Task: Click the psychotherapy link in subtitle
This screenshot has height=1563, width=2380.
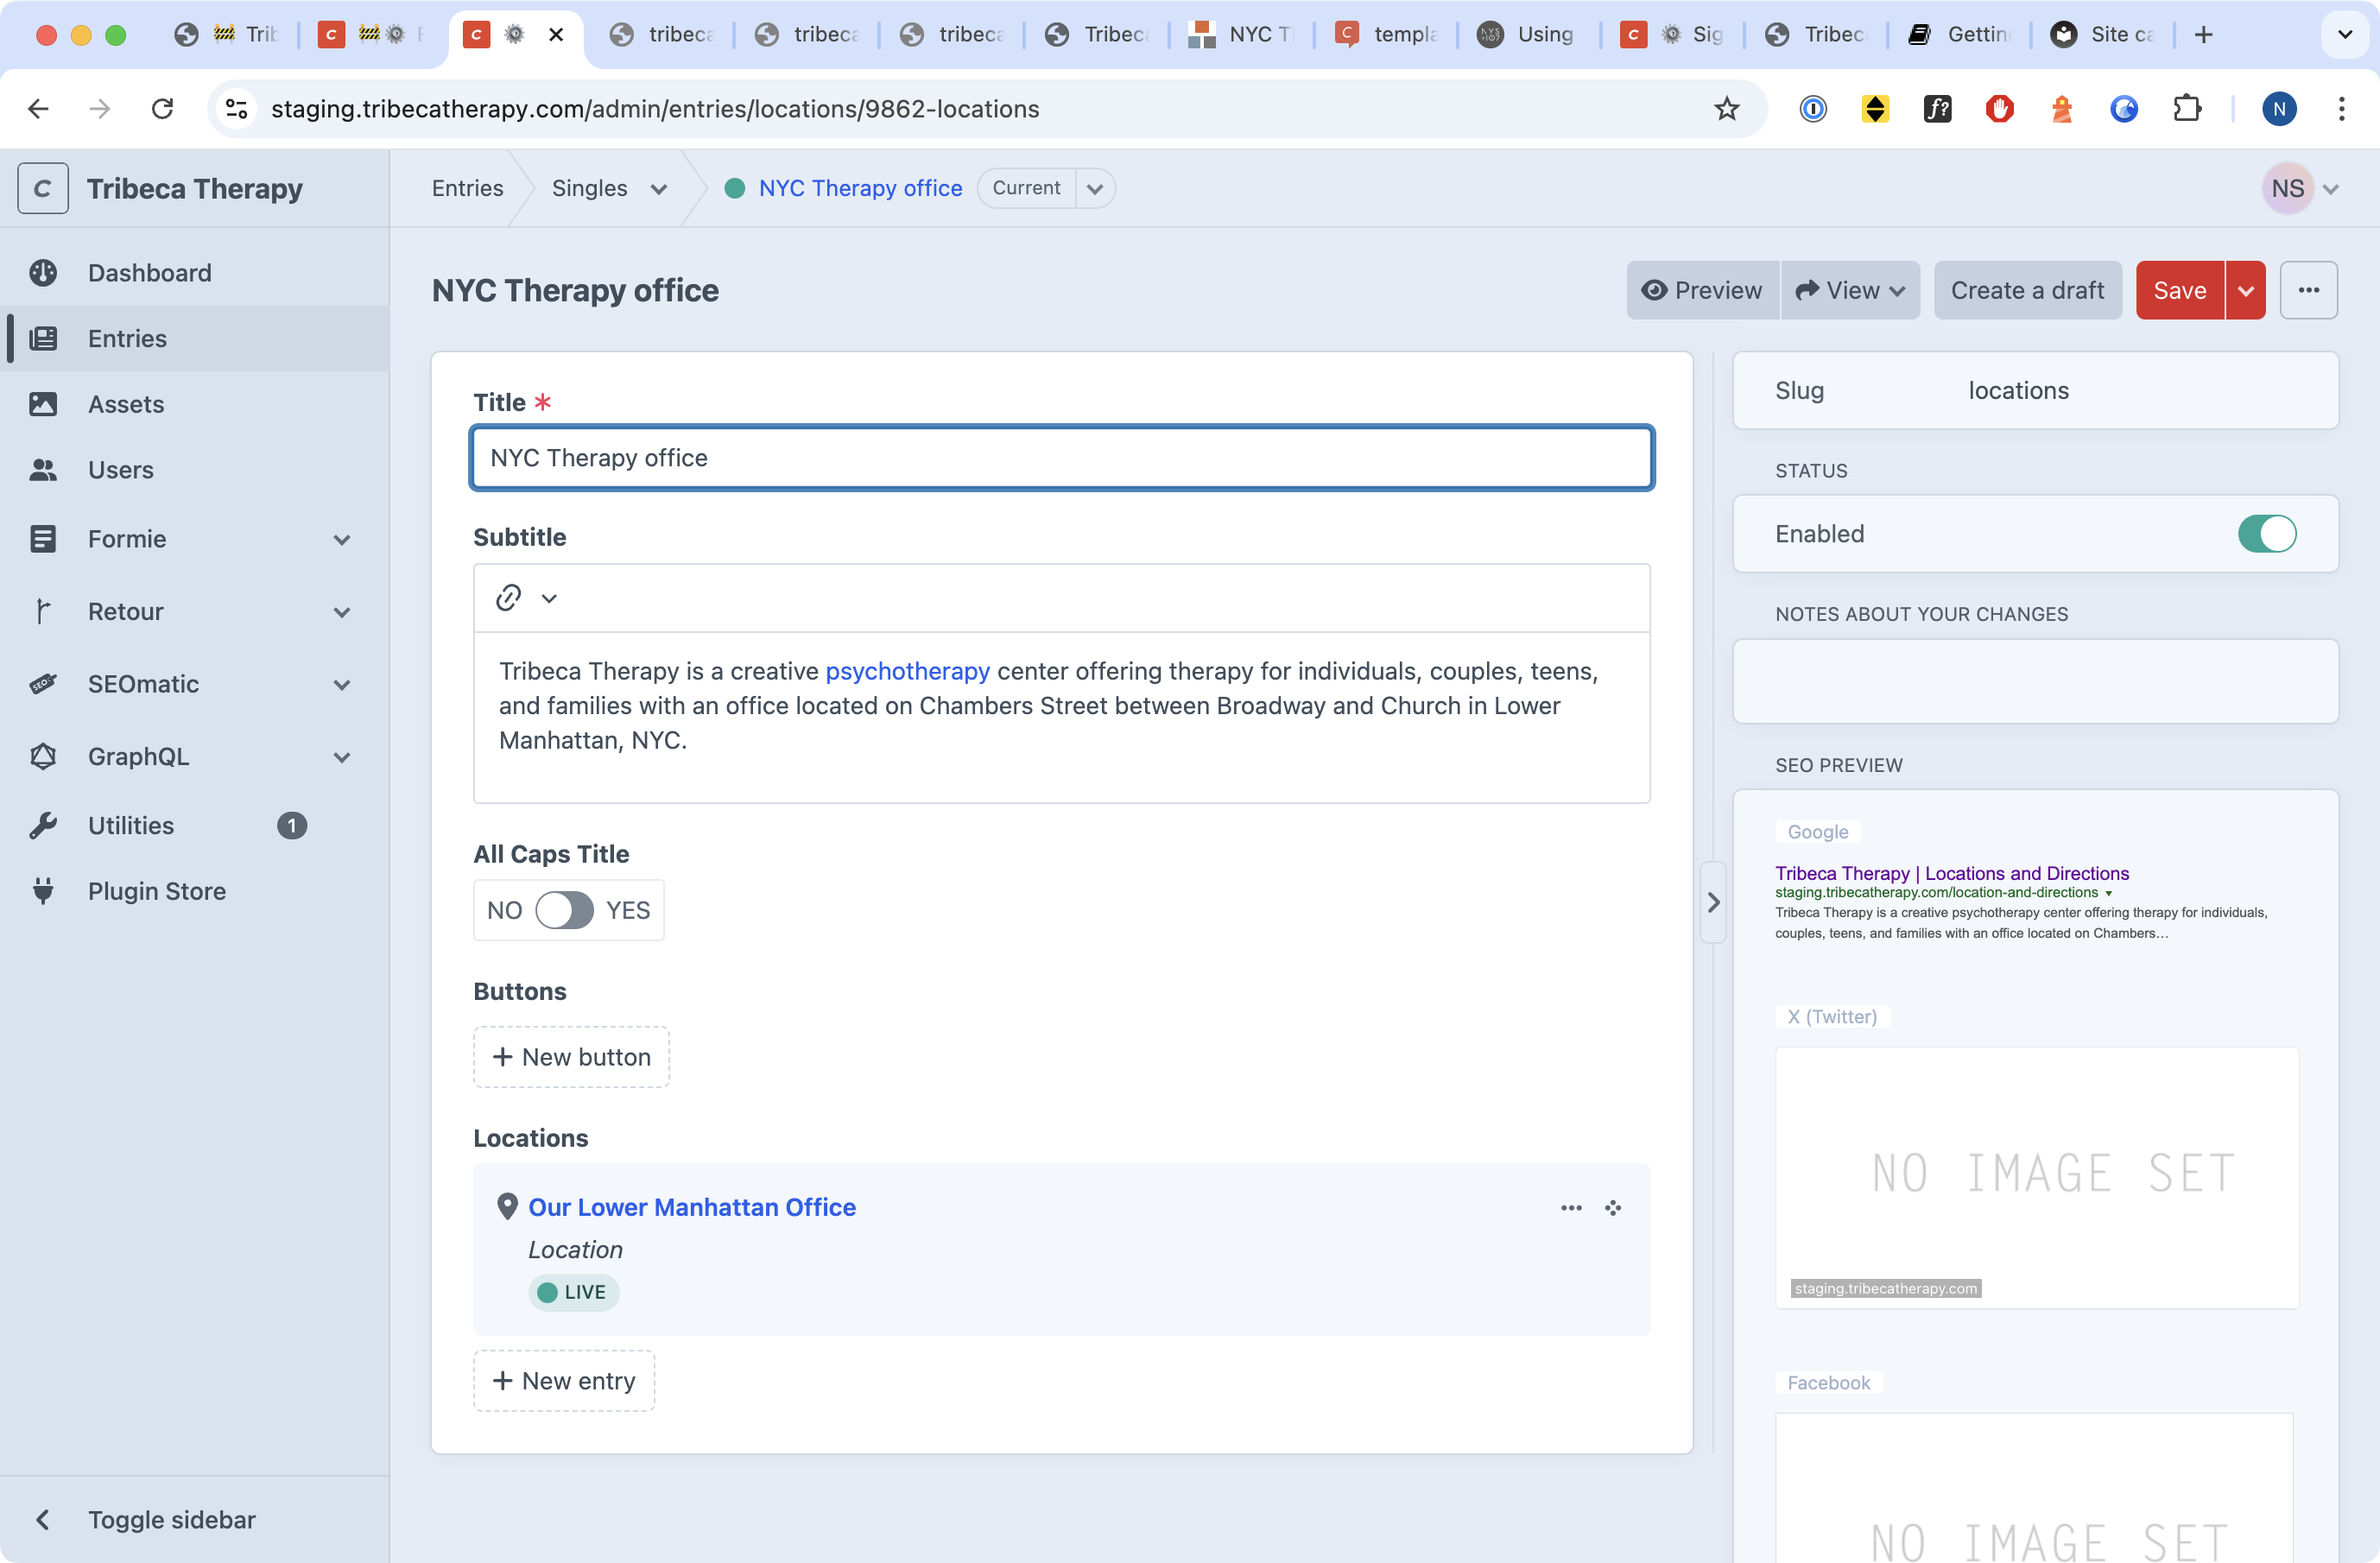Action: coord(907,671)
